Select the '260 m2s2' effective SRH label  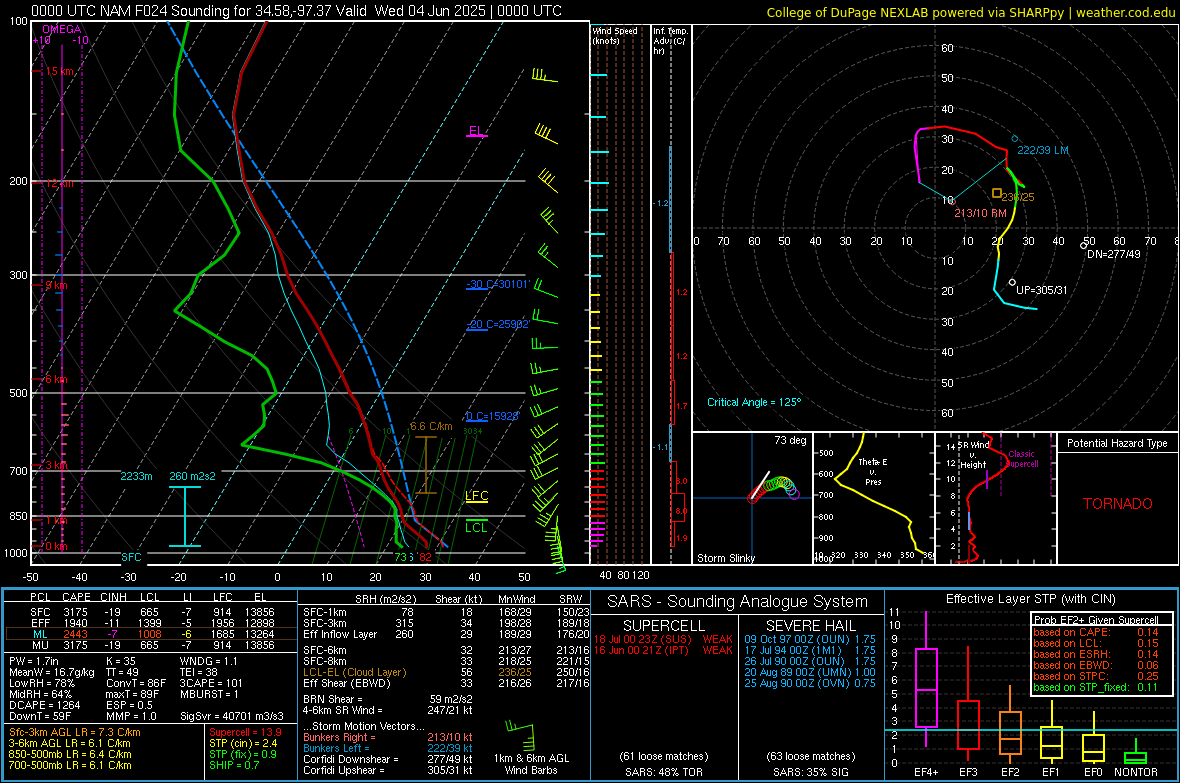pyautogui.click(x=193, y=477)
